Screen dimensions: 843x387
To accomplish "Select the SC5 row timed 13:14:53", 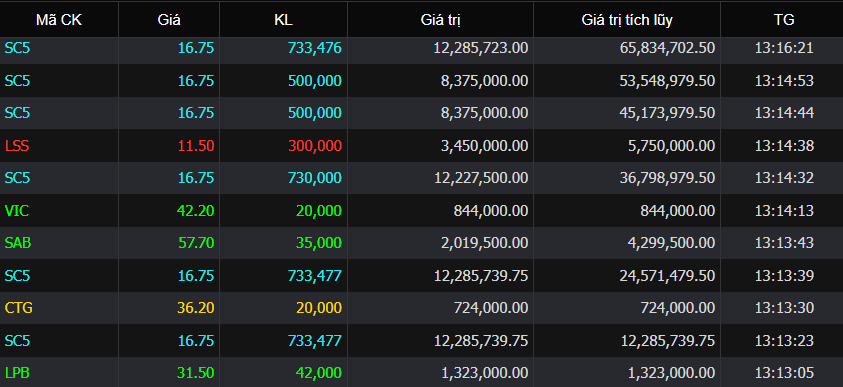I will pos(422,81).
